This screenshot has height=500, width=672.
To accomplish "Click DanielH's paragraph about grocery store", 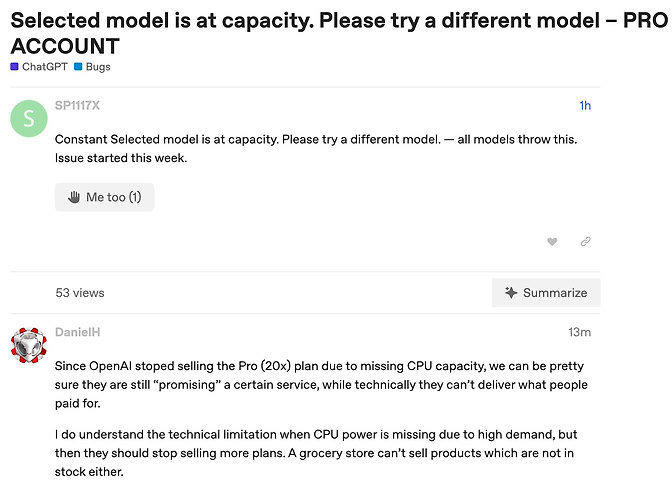I will click(316, 453).
